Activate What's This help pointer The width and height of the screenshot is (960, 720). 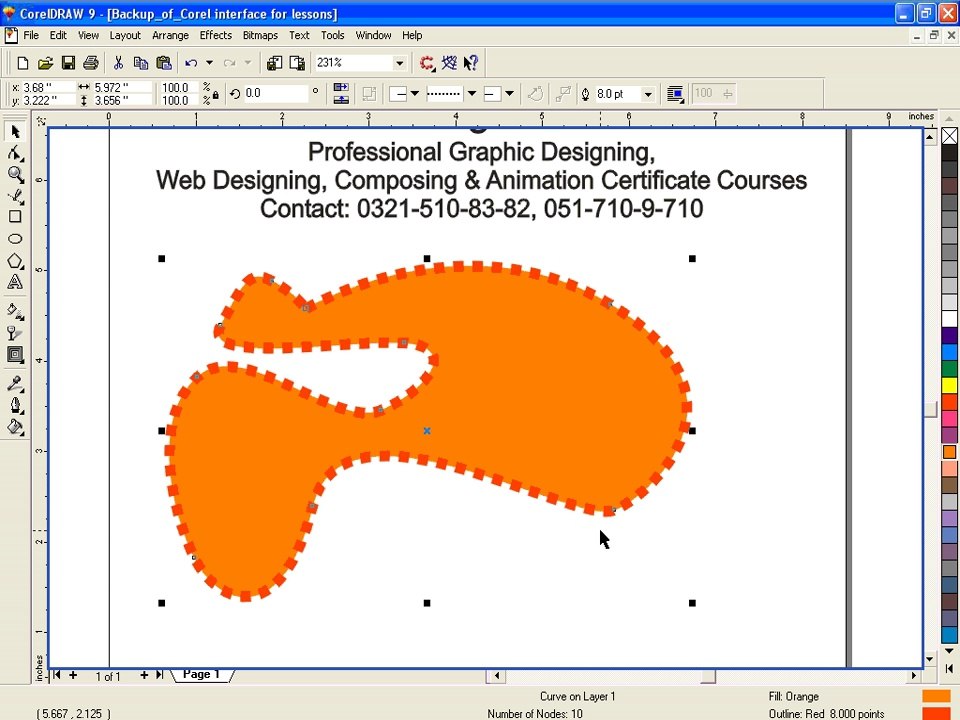point(470,63)
